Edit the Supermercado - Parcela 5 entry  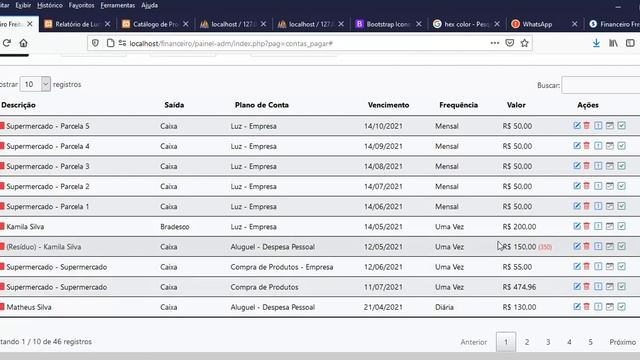click(577, 126)
